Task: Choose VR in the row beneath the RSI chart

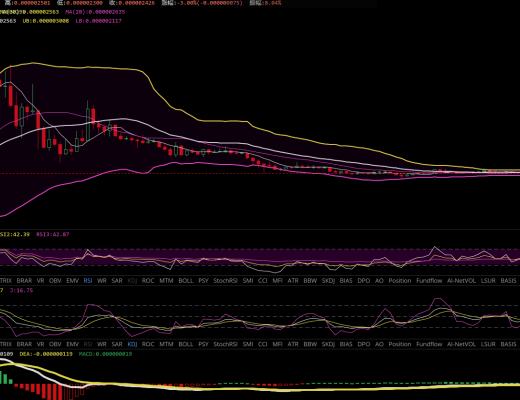Action: [x=40, y=281]
